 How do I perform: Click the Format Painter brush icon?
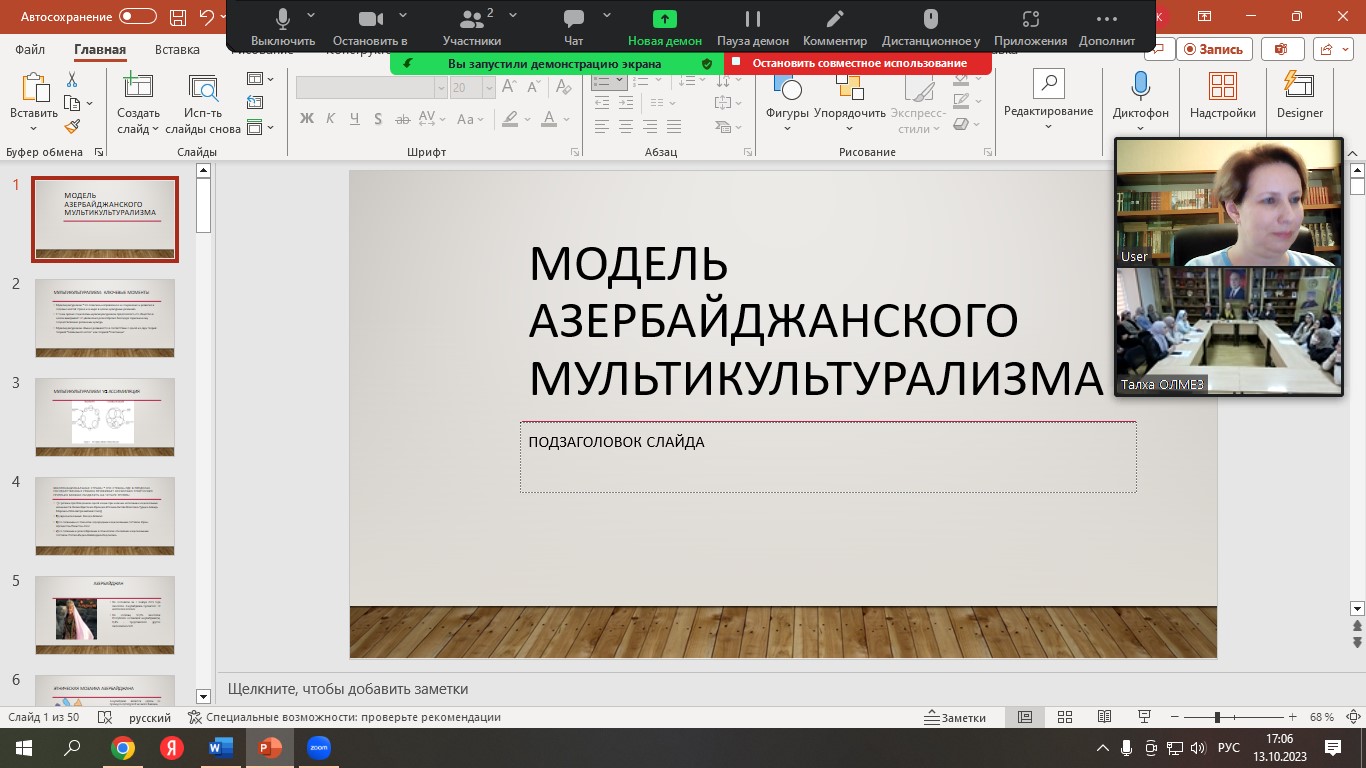point(72,127)
